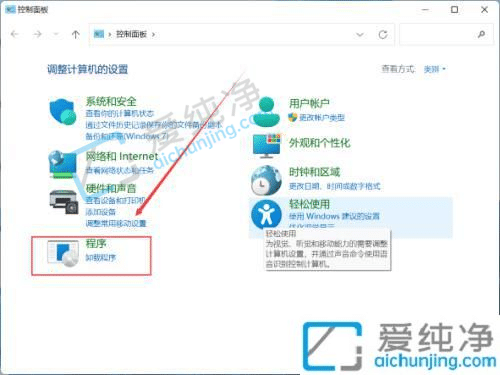
Task: Open the 程序 category
Action: (96, 243)
